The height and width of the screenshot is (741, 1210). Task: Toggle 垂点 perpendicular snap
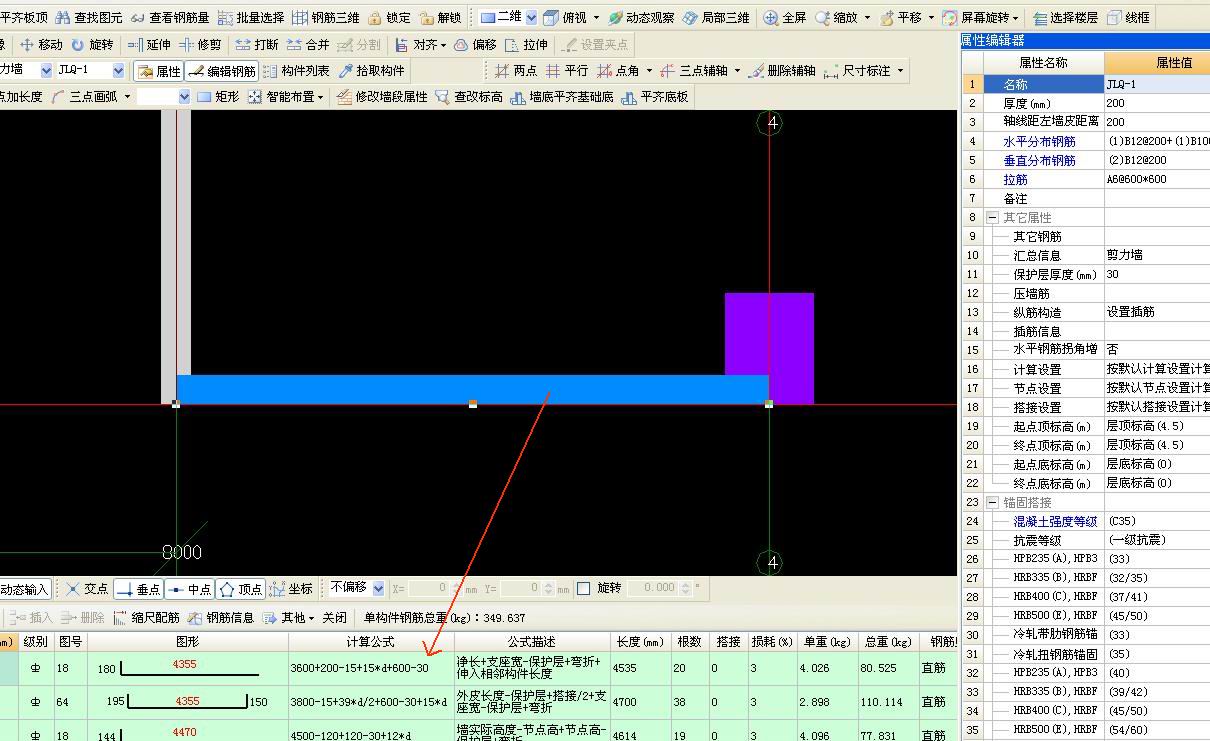[138, 589]
